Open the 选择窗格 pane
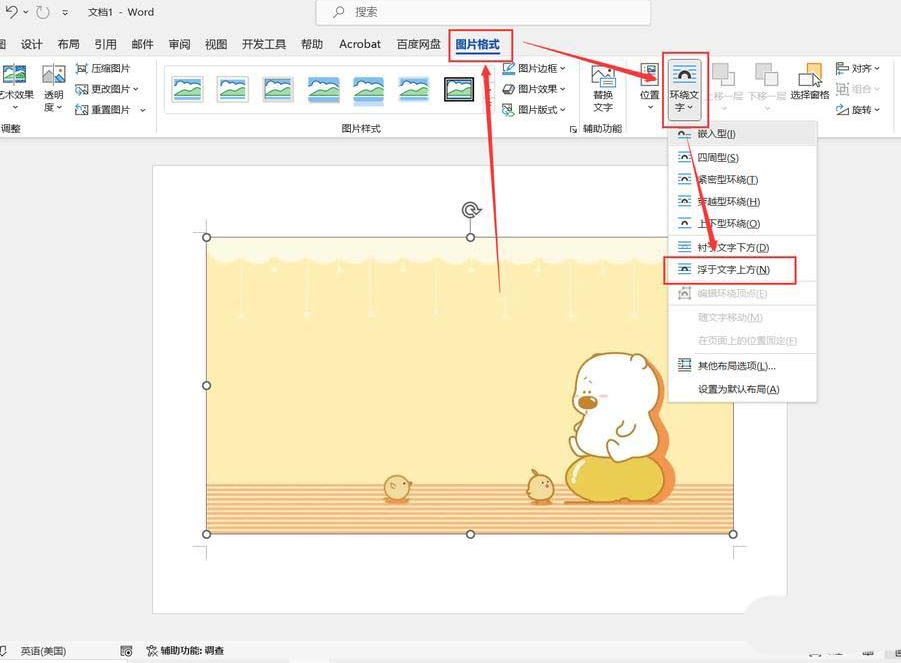This screenshot has width=901, height=663. point(810,83)
